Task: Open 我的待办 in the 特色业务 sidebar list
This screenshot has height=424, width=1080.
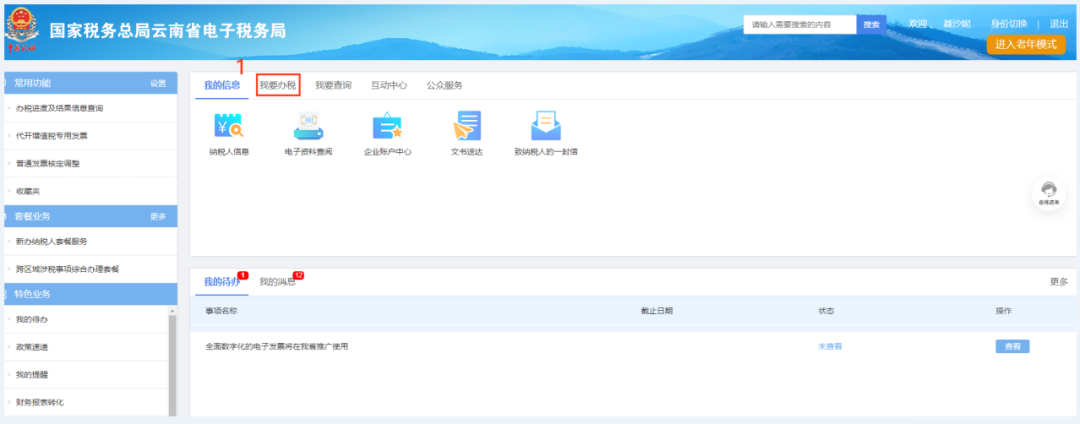Action: pos(32,319)
